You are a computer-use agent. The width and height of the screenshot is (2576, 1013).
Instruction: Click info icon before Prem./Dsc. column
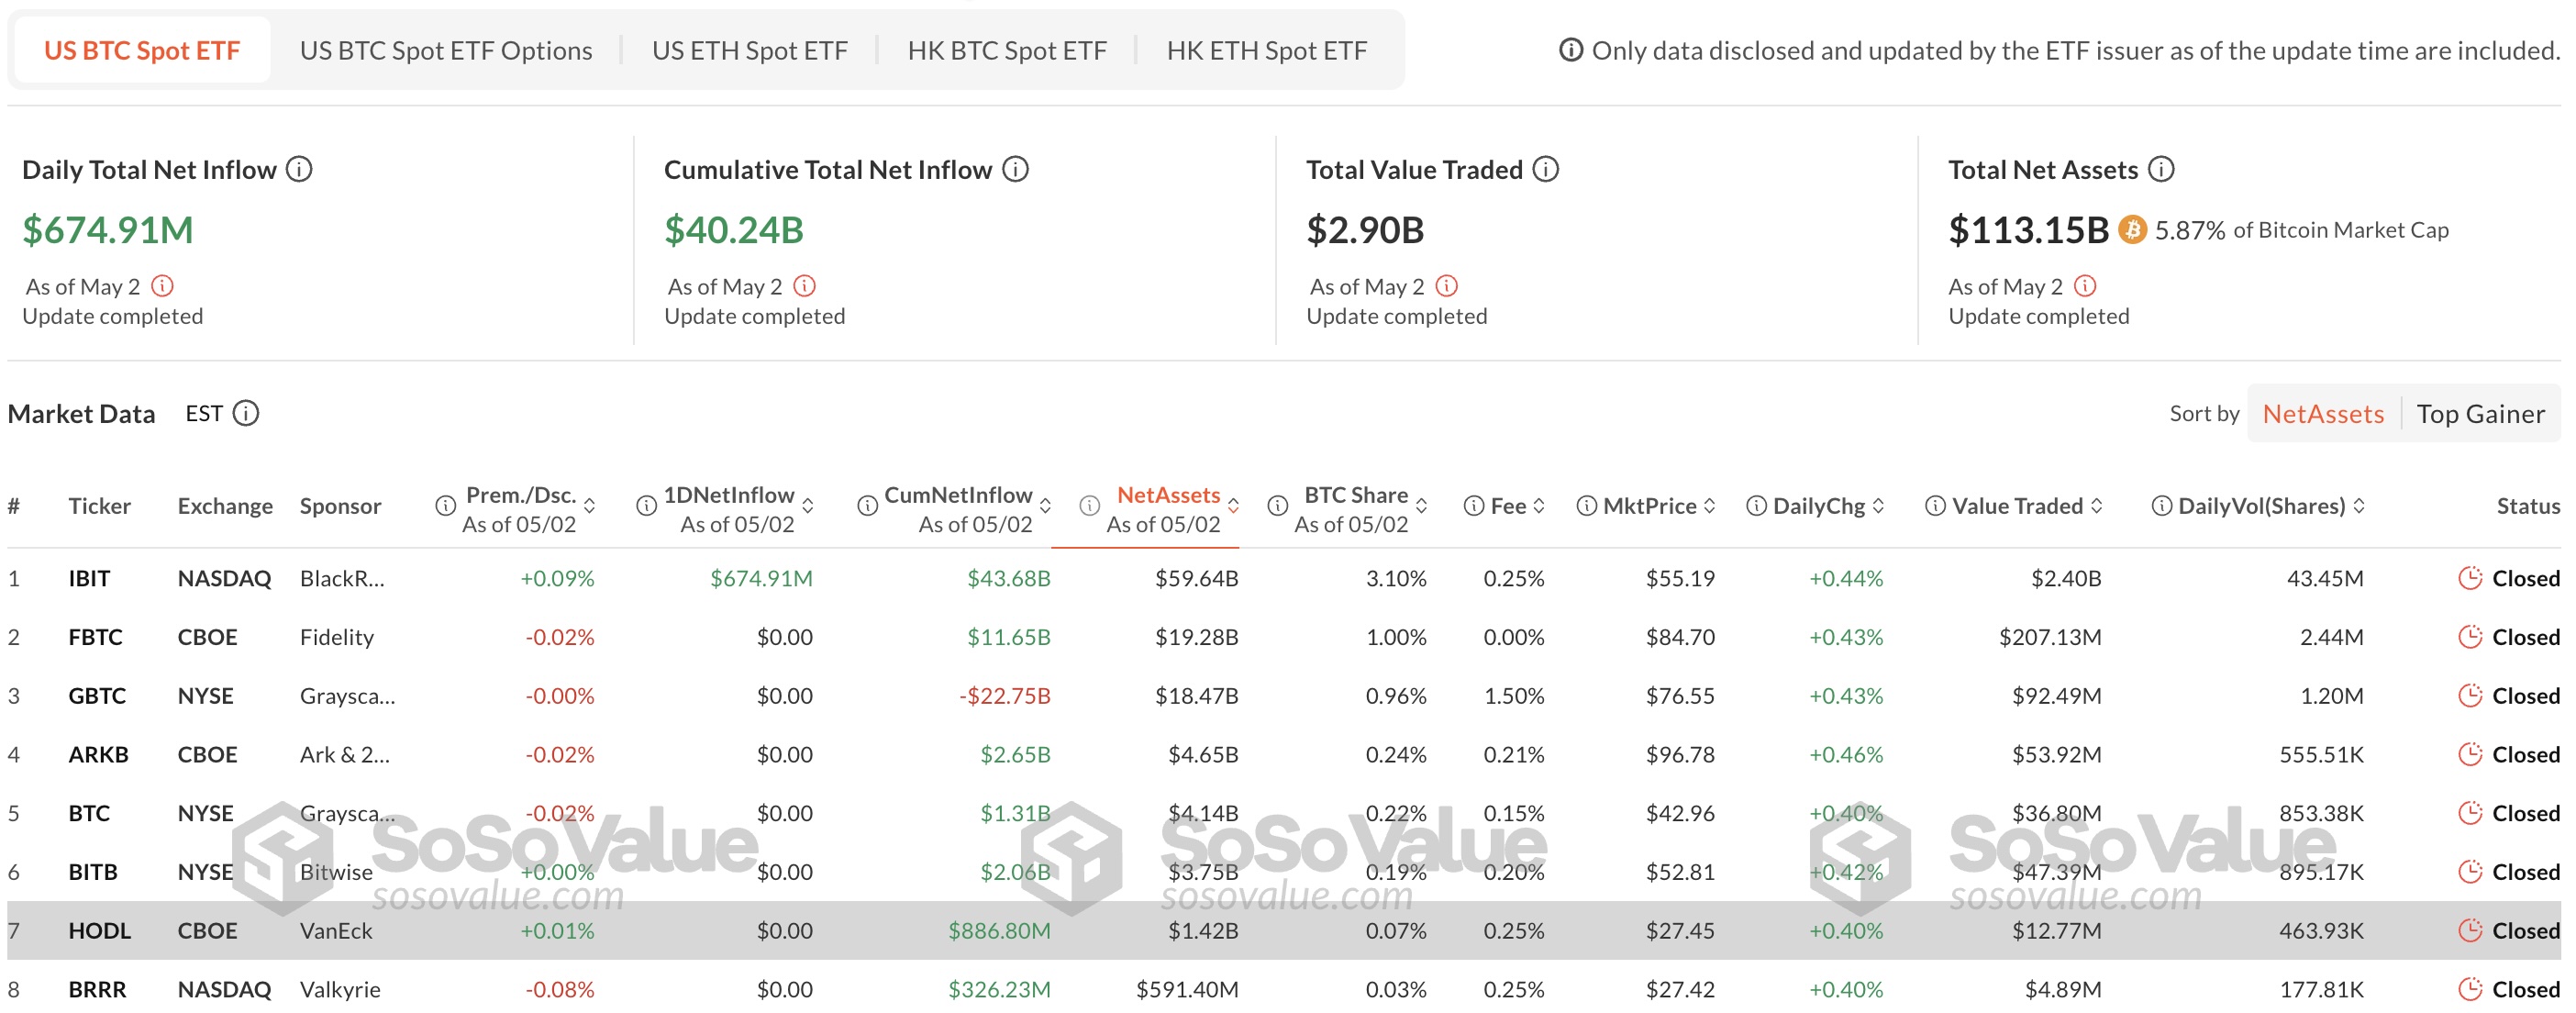[445, 506]
